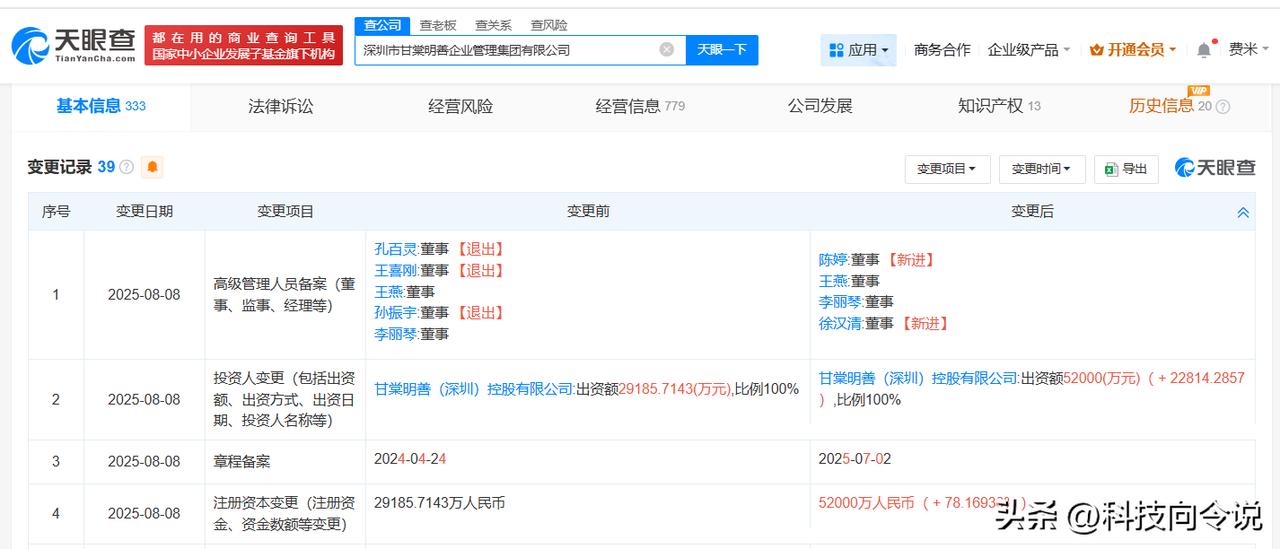Switch to the 历史信息 tab
Screen dimensions: 1280x549
tap(1170, 106)
